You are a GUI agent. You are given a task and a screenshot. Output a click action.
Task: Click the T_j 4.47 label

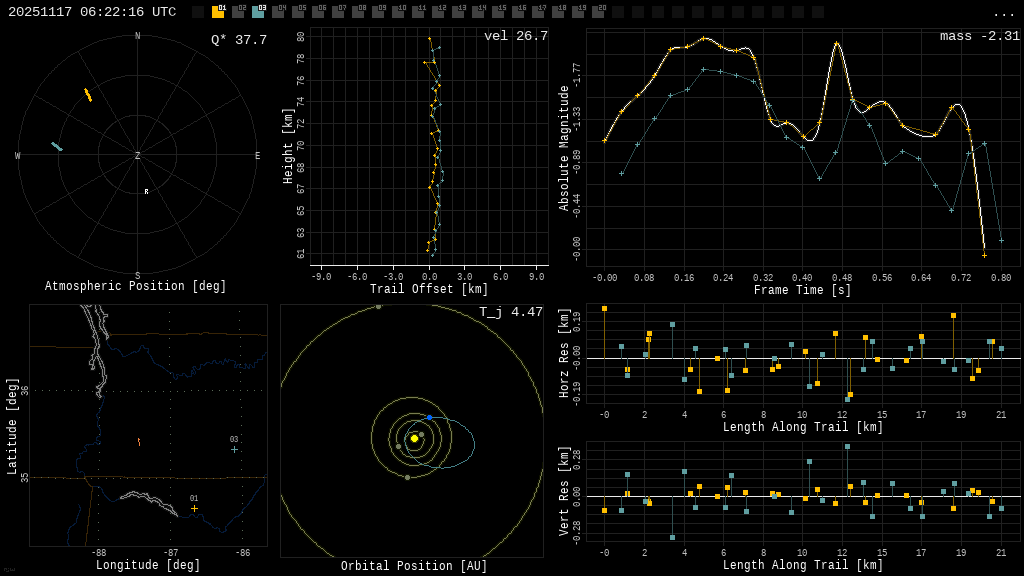(x=510, y=313)
